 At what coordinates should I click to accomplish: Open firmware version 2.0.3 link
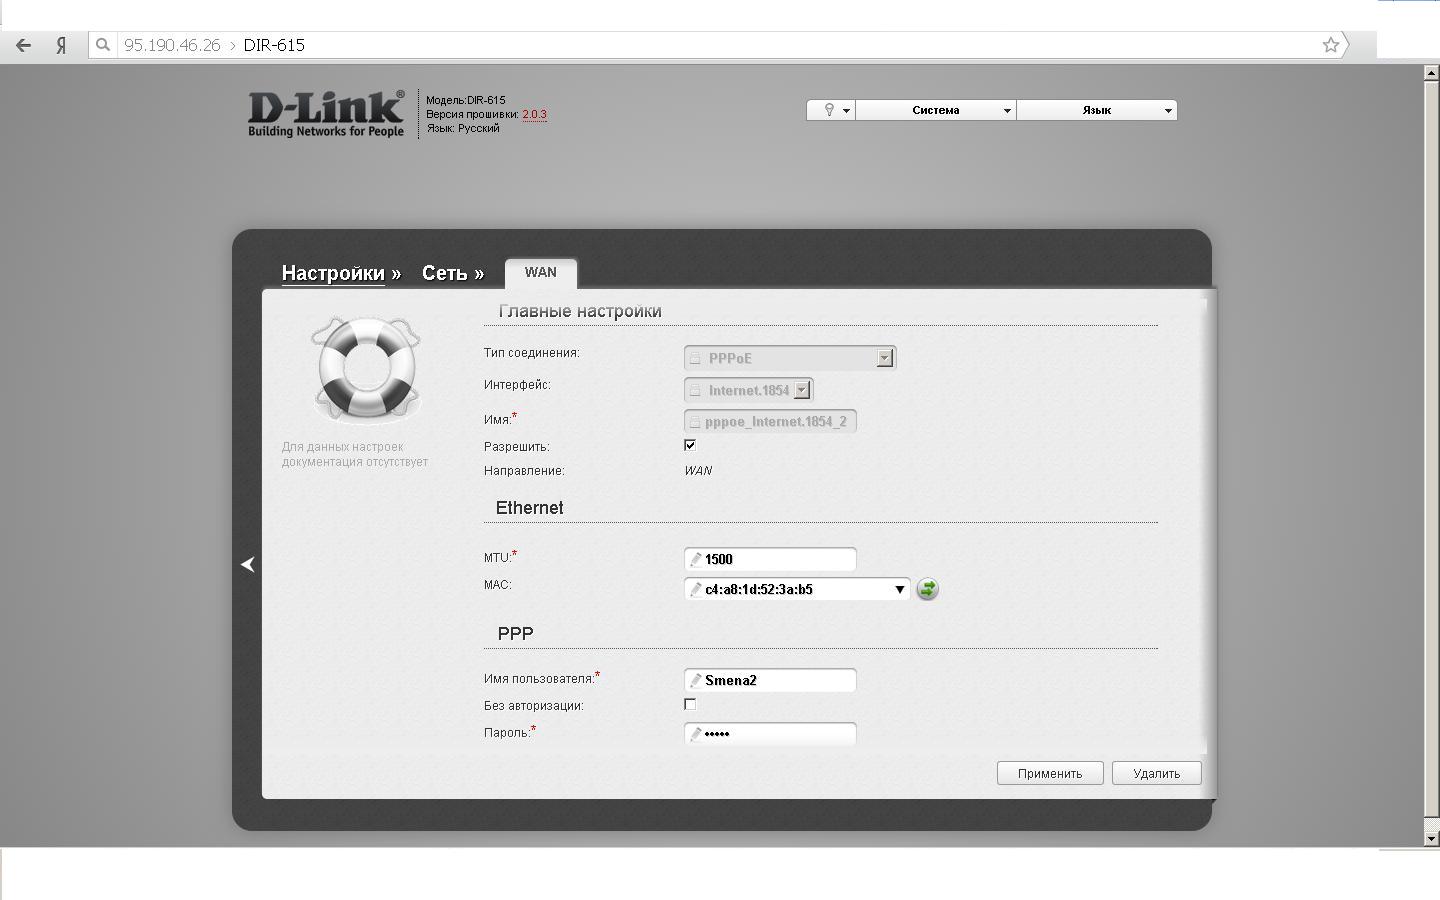click(534, 114)
